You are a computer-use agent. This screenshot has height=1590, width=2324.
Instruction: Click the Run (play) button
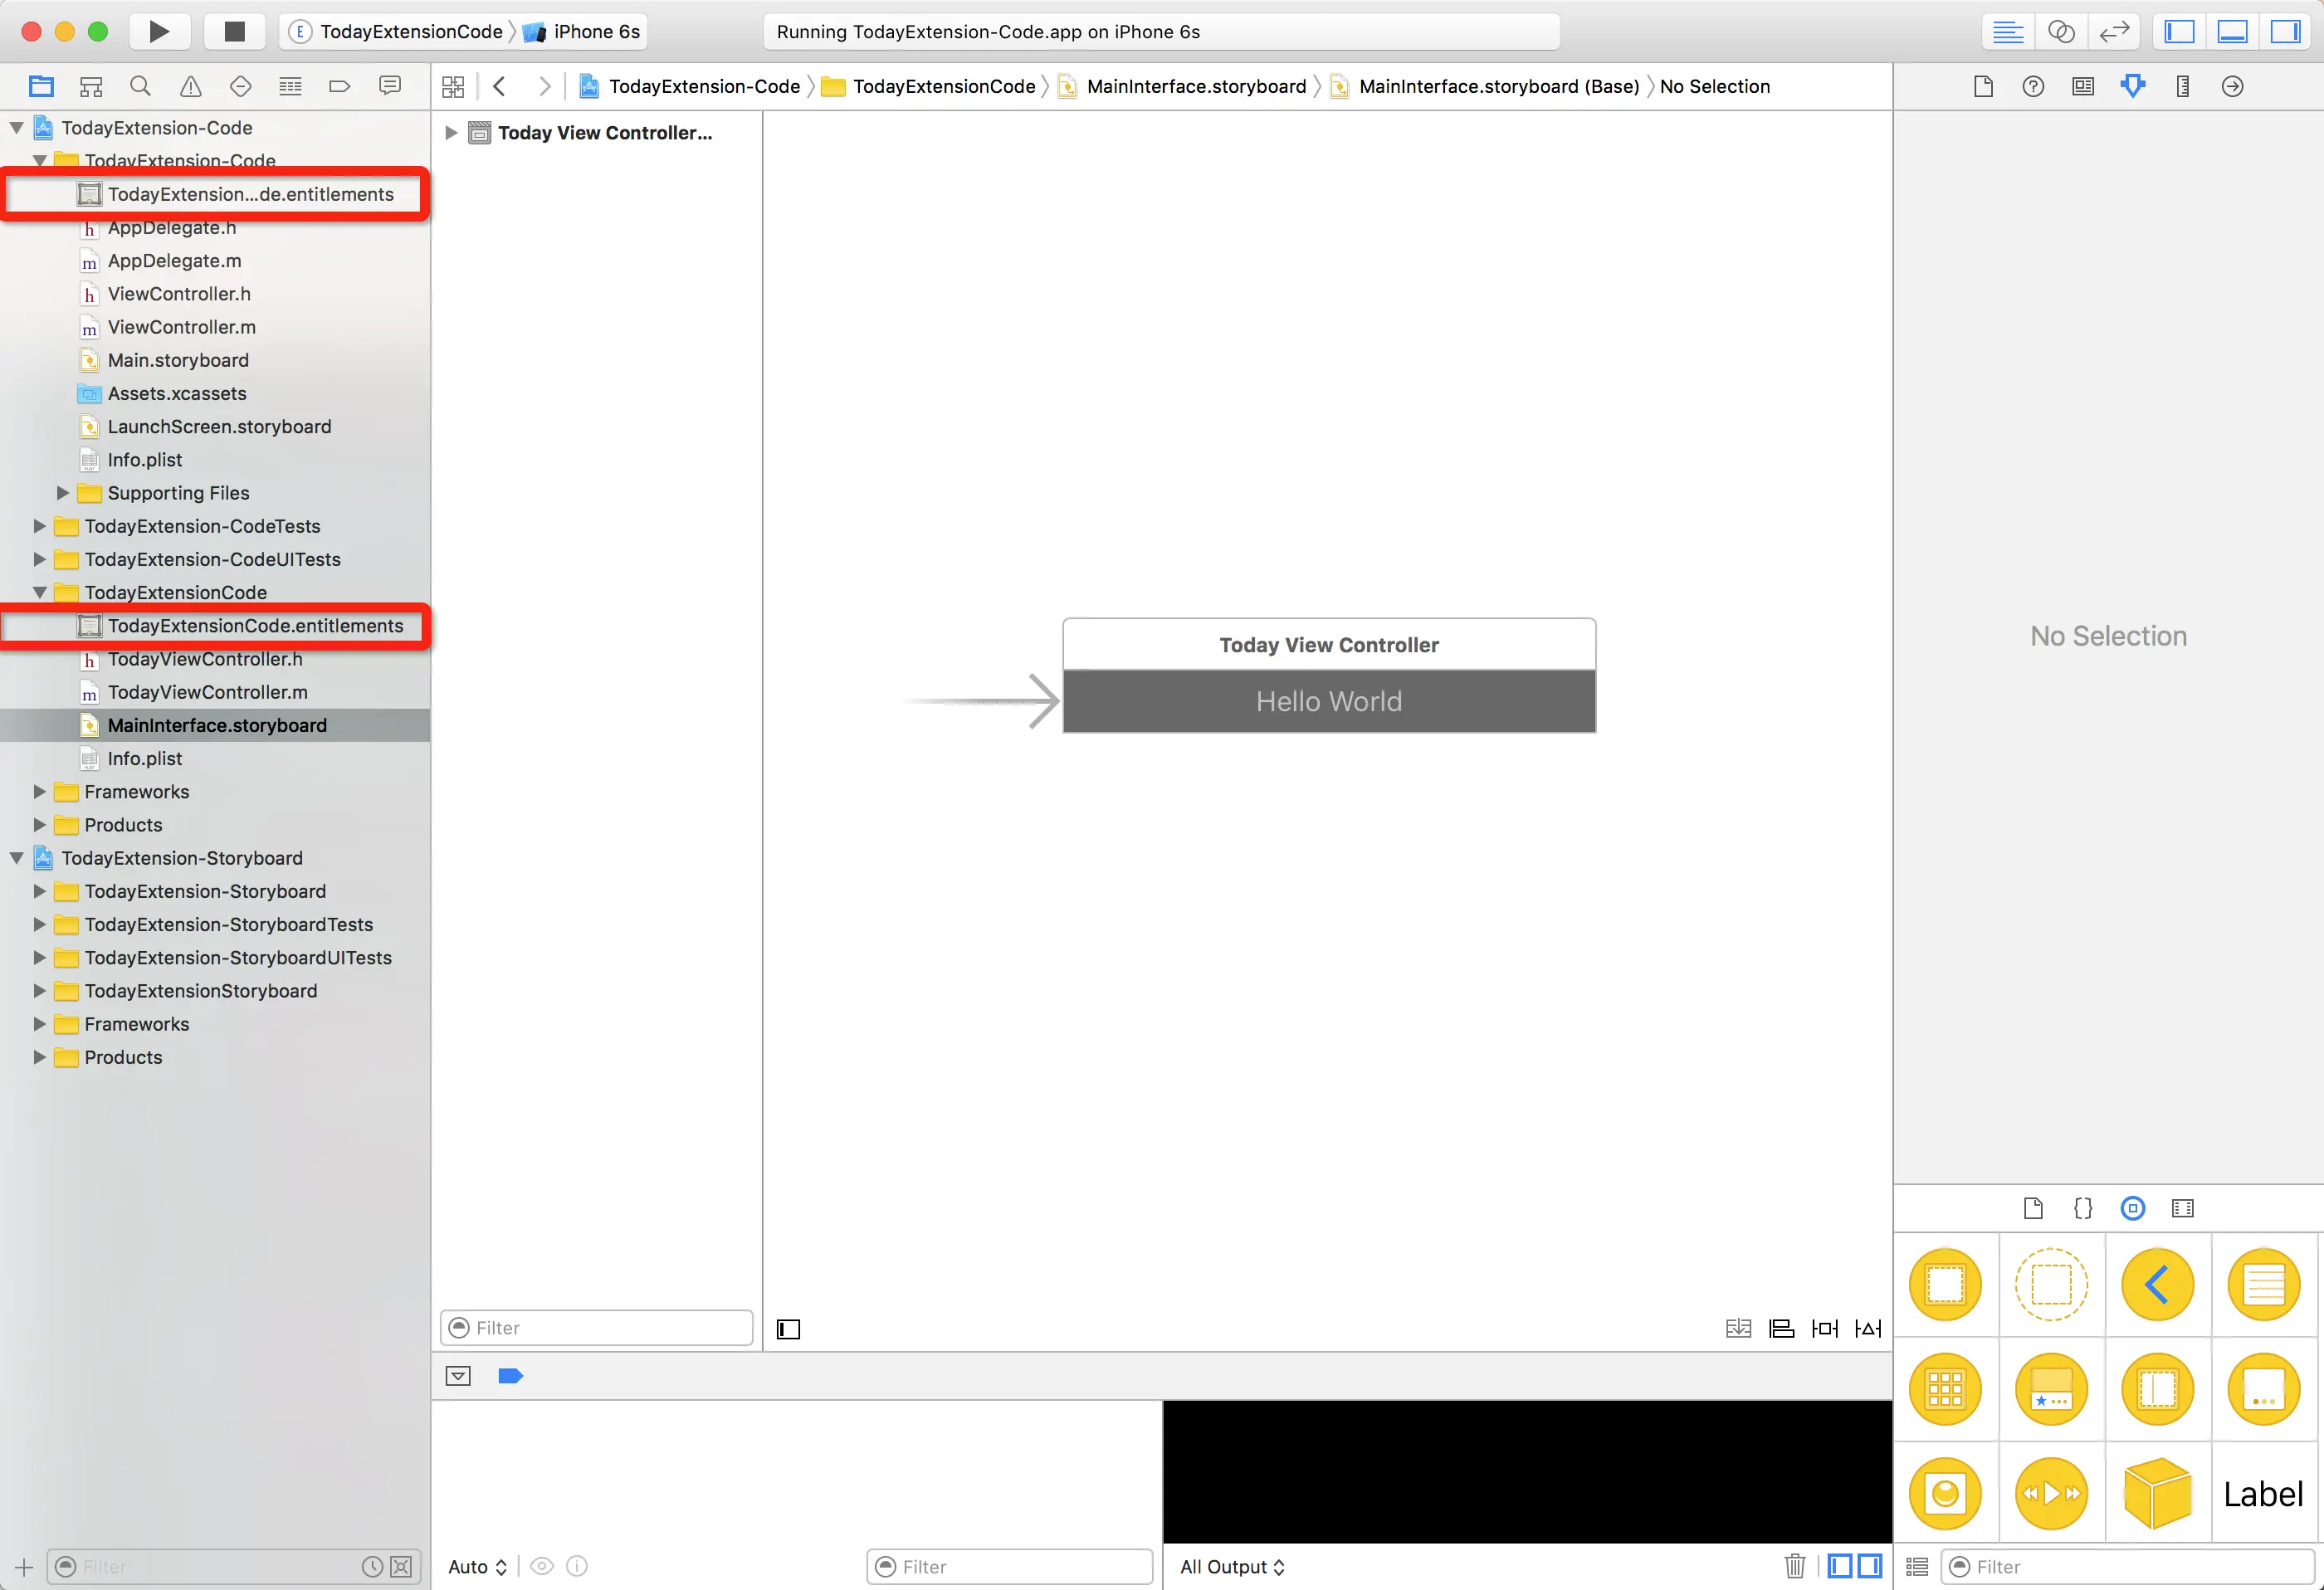pyautogui.click(x=159, y=31)
